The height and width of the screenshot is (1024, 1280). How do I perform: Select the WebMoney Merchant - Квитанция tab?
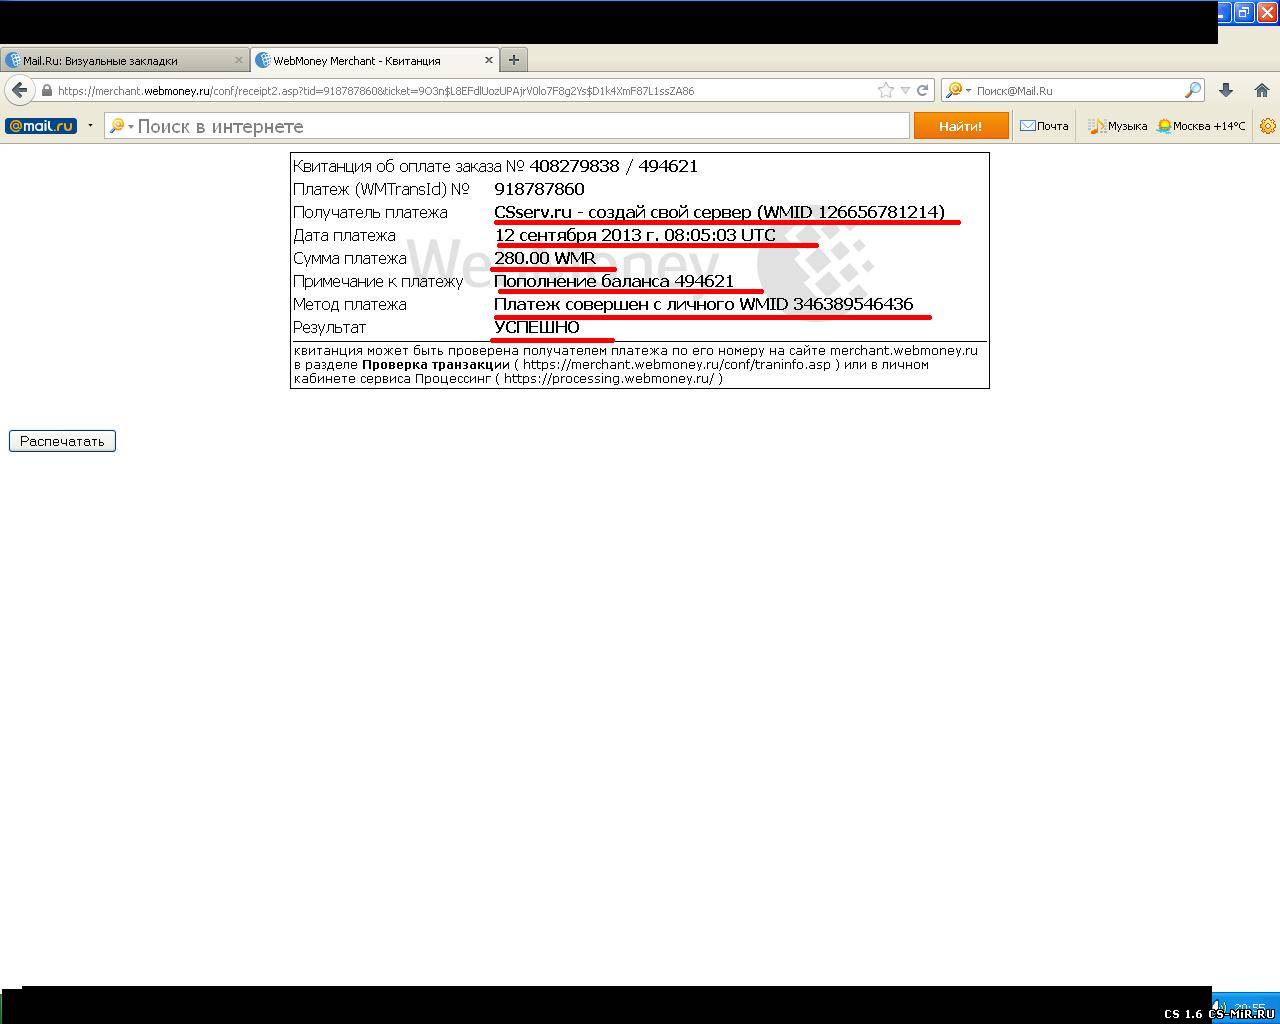pos(374,60)
